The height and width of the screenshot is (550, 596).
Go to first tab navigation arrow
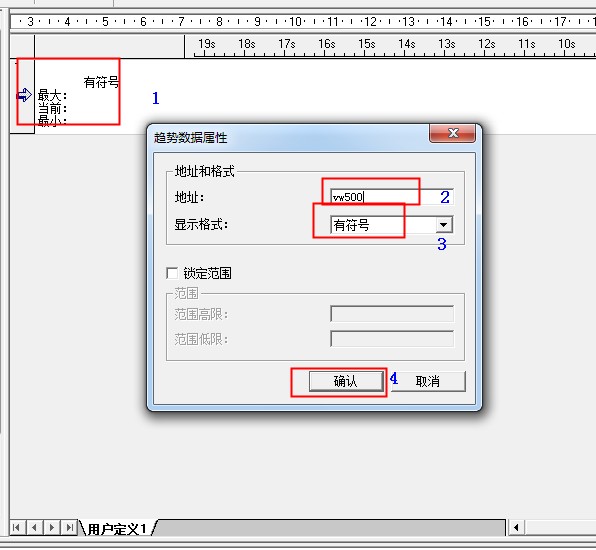tap(16, 528)
